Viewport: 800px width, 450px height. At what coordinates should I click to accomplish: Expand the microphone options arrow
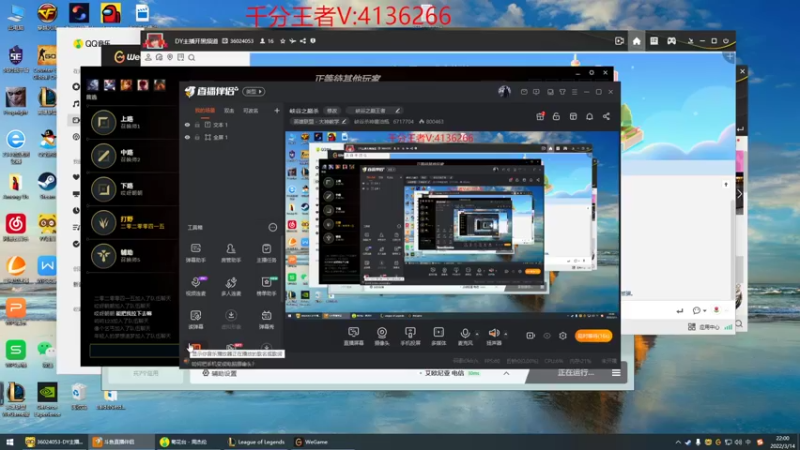477,334
